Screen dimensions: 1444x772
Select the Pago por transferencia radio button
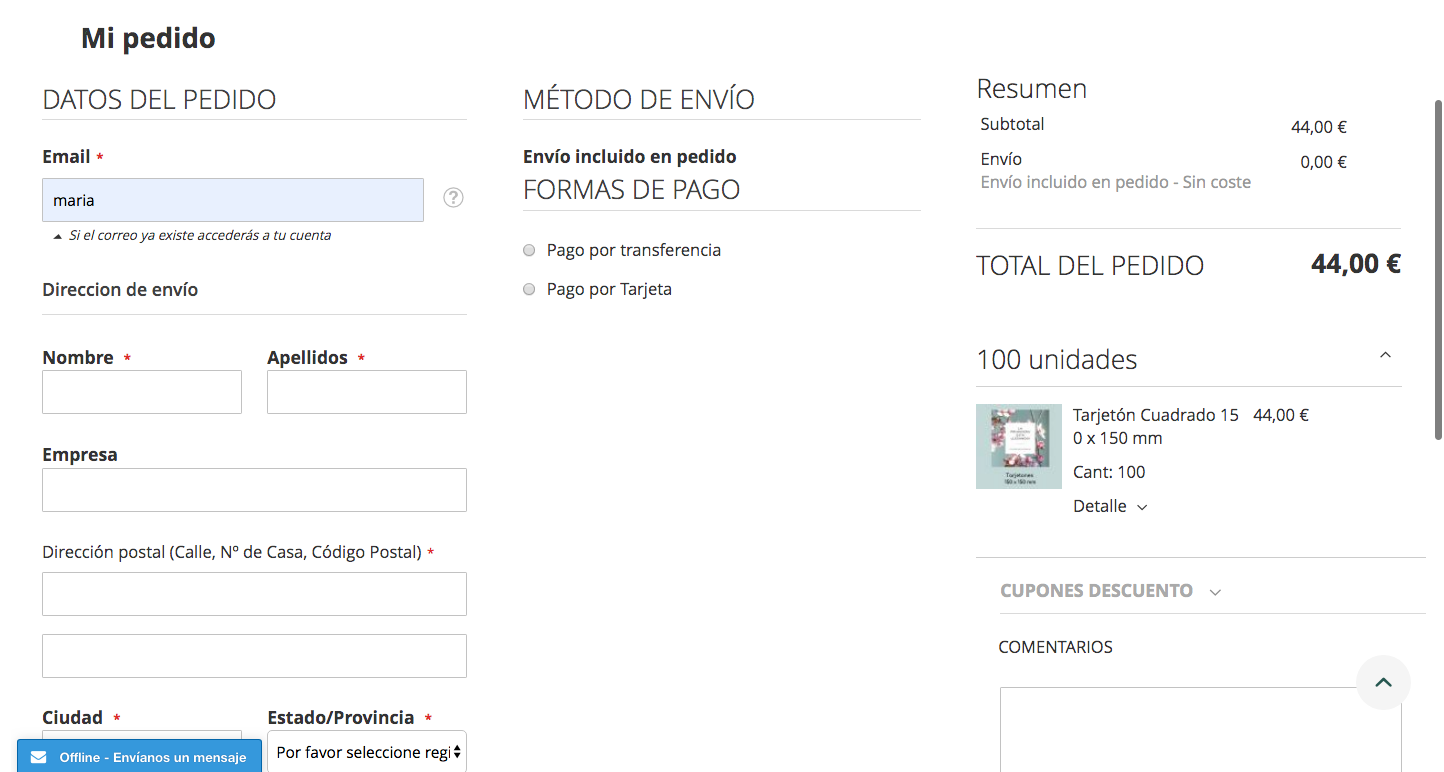[x=528, y=250]
